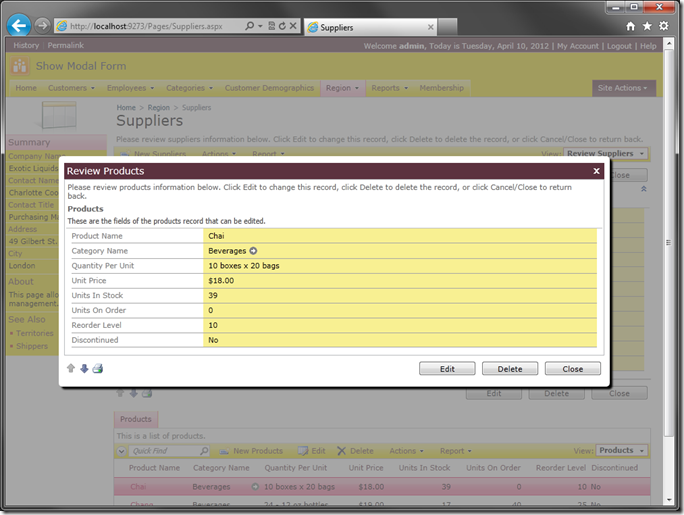Expand the Region menu
This screenshot has width=684, height=515.
point(342,88)
